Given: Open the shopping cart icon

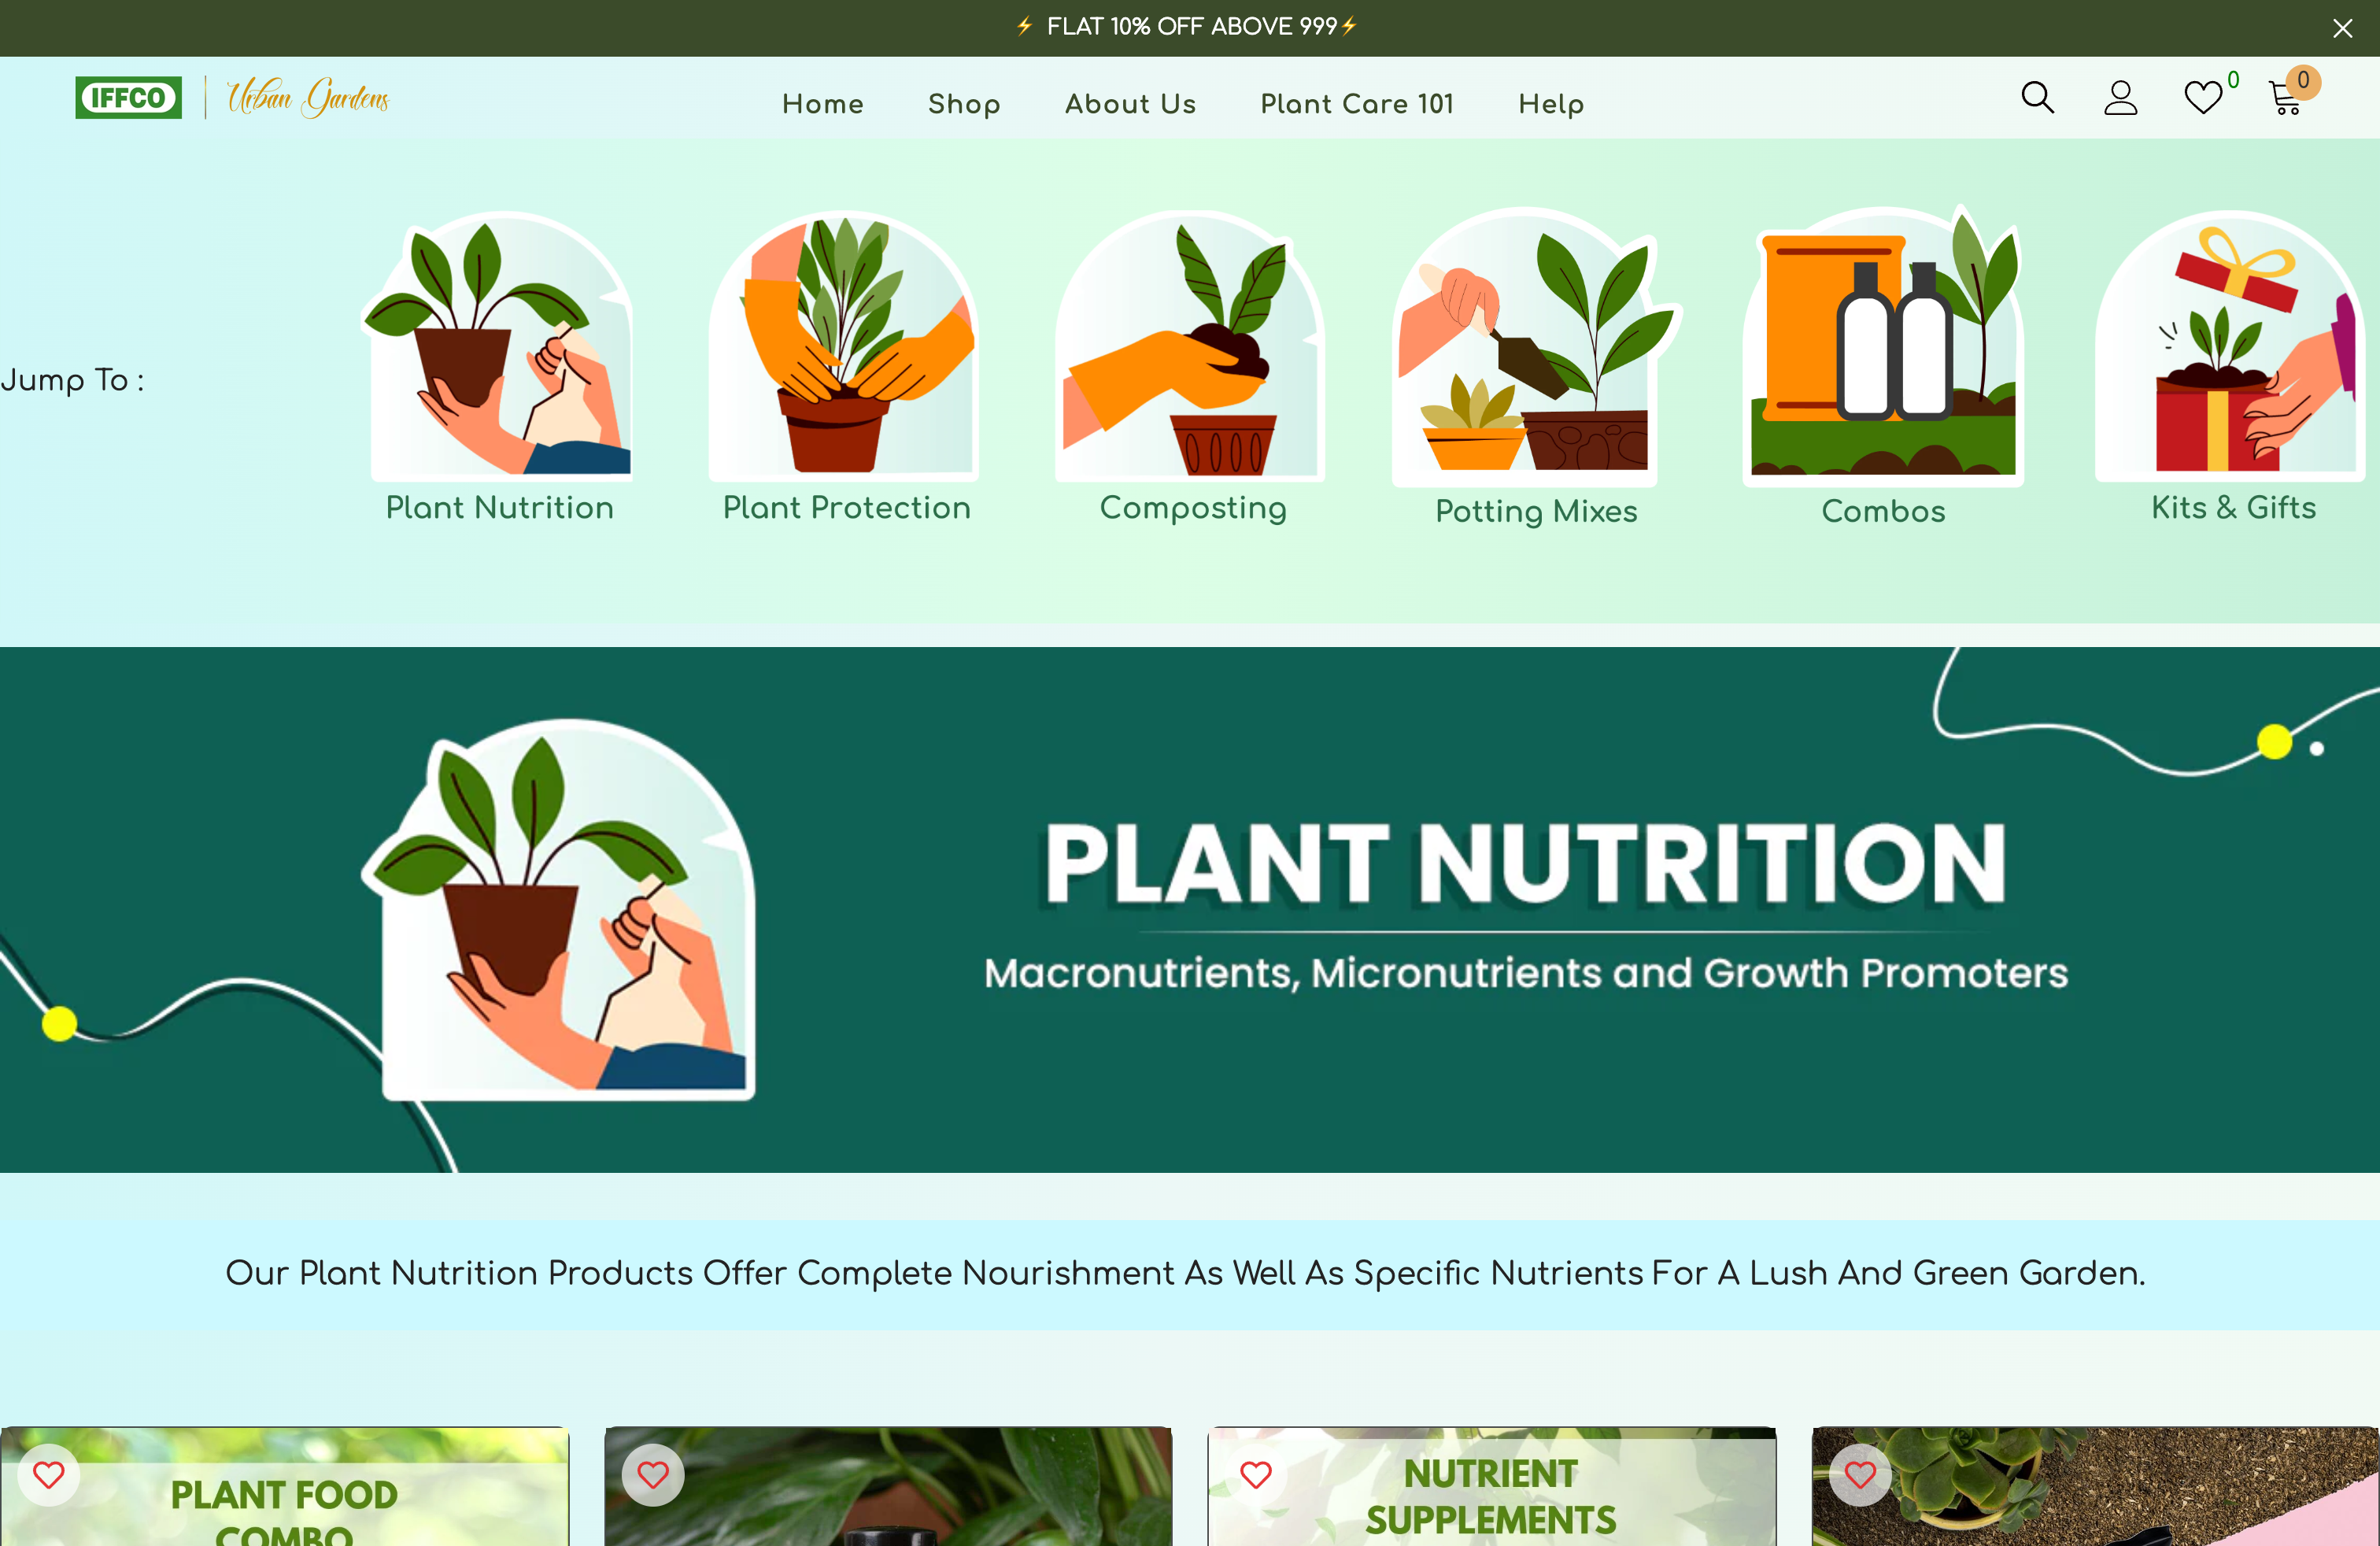Looking at the screenshot, I should click(2287, 97).
